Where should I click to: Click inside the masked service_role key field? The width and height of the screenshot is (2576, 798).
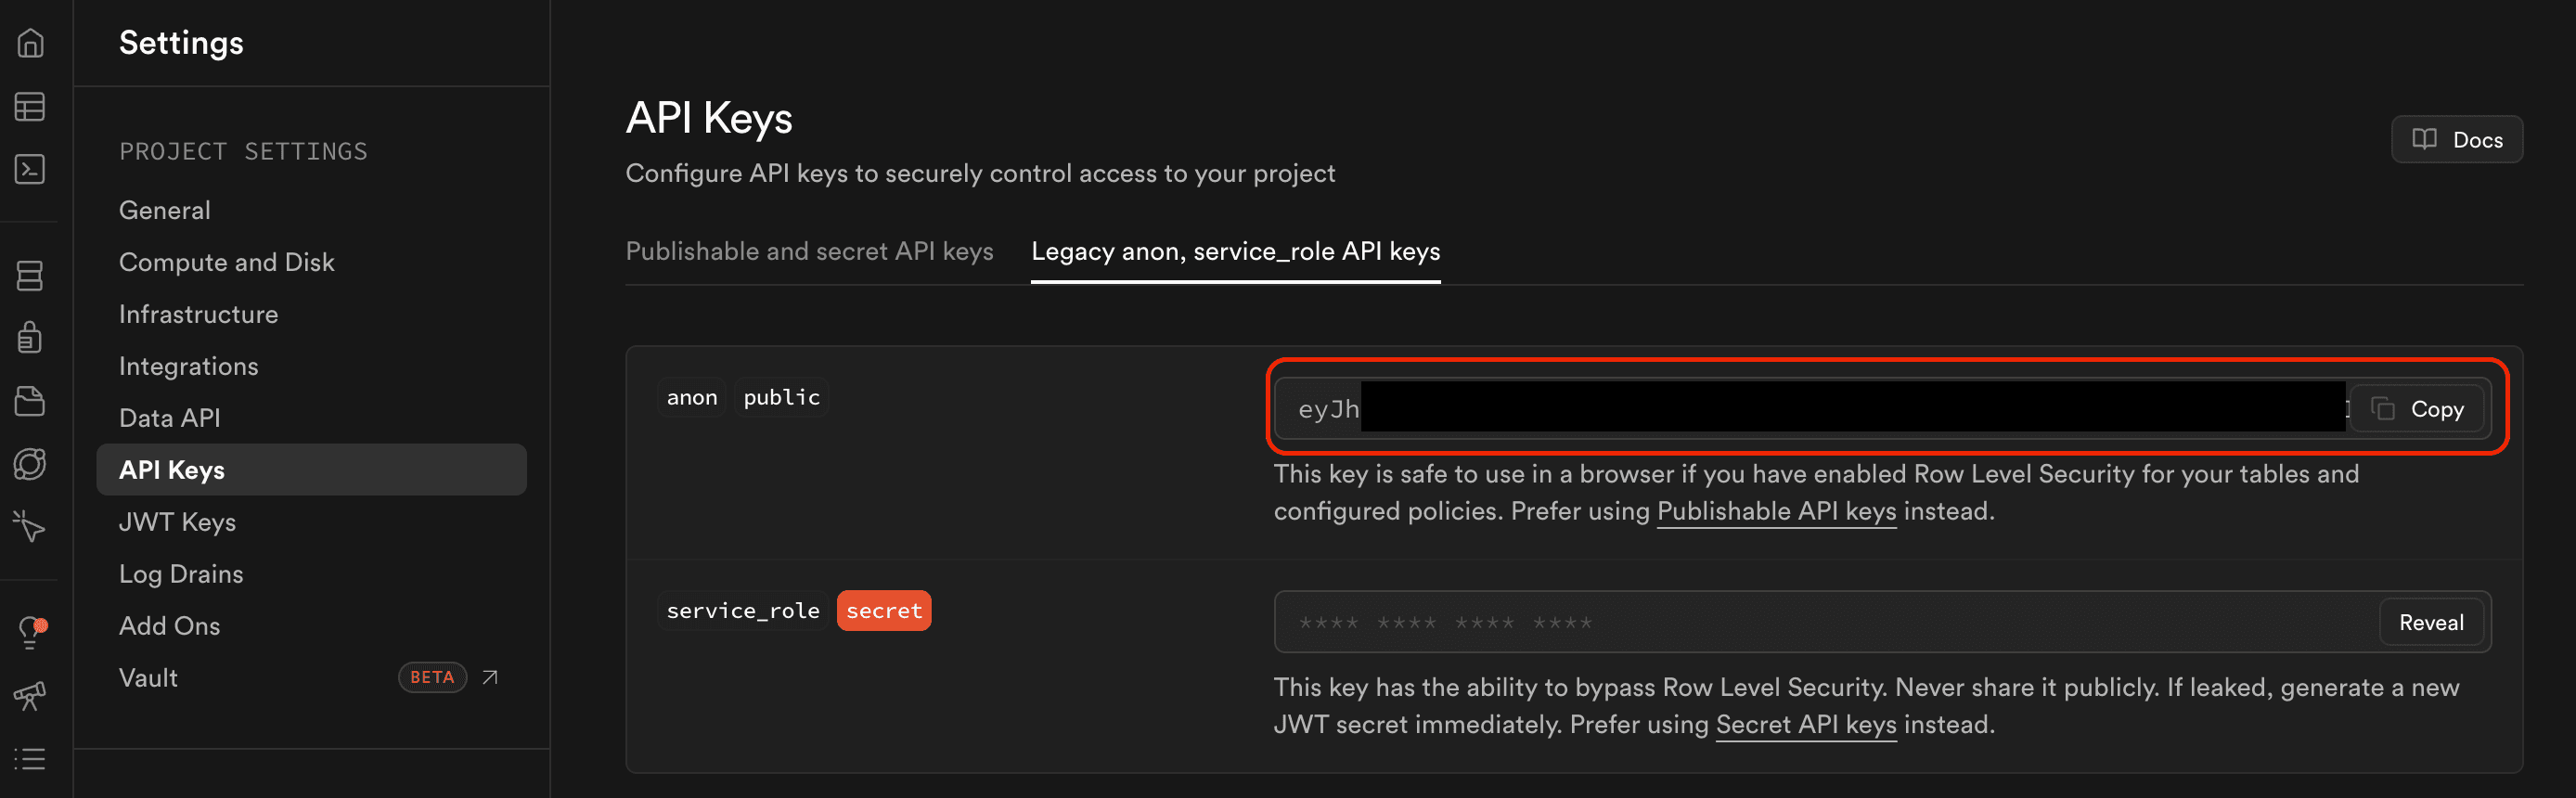1700,621
